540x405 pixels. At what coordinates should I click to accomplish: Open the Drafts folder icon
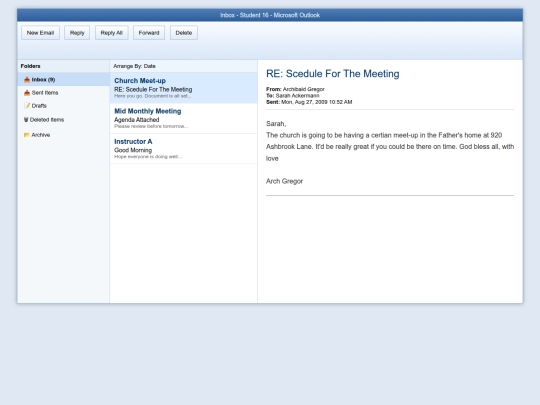27,106
